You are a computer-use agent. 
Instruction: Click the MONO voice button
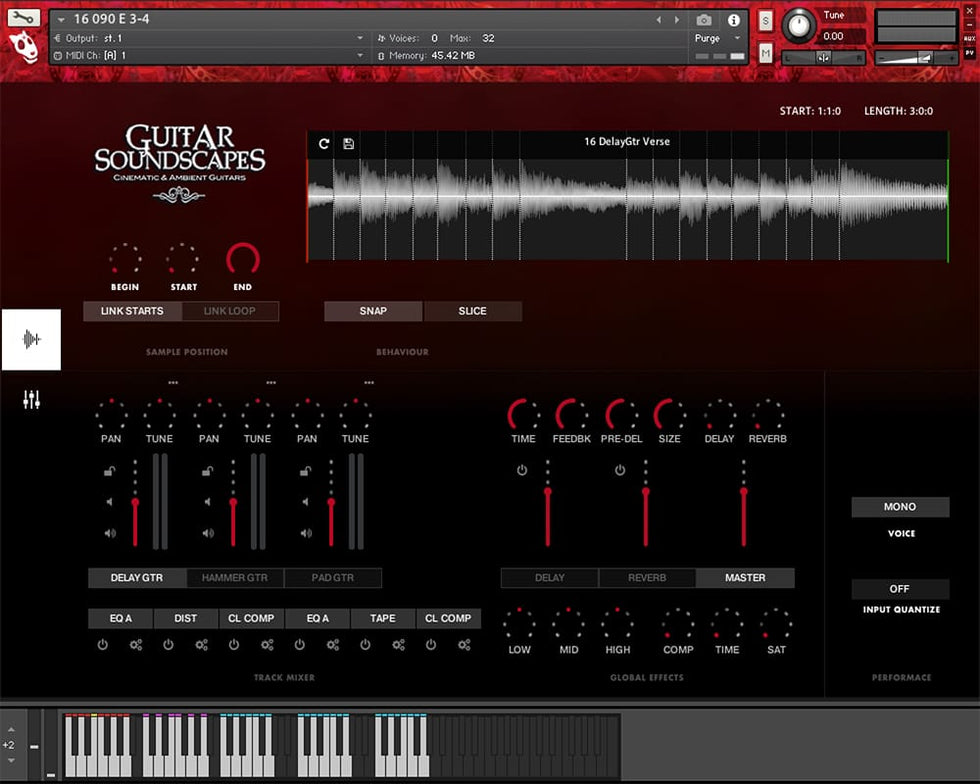click(900, 507)
